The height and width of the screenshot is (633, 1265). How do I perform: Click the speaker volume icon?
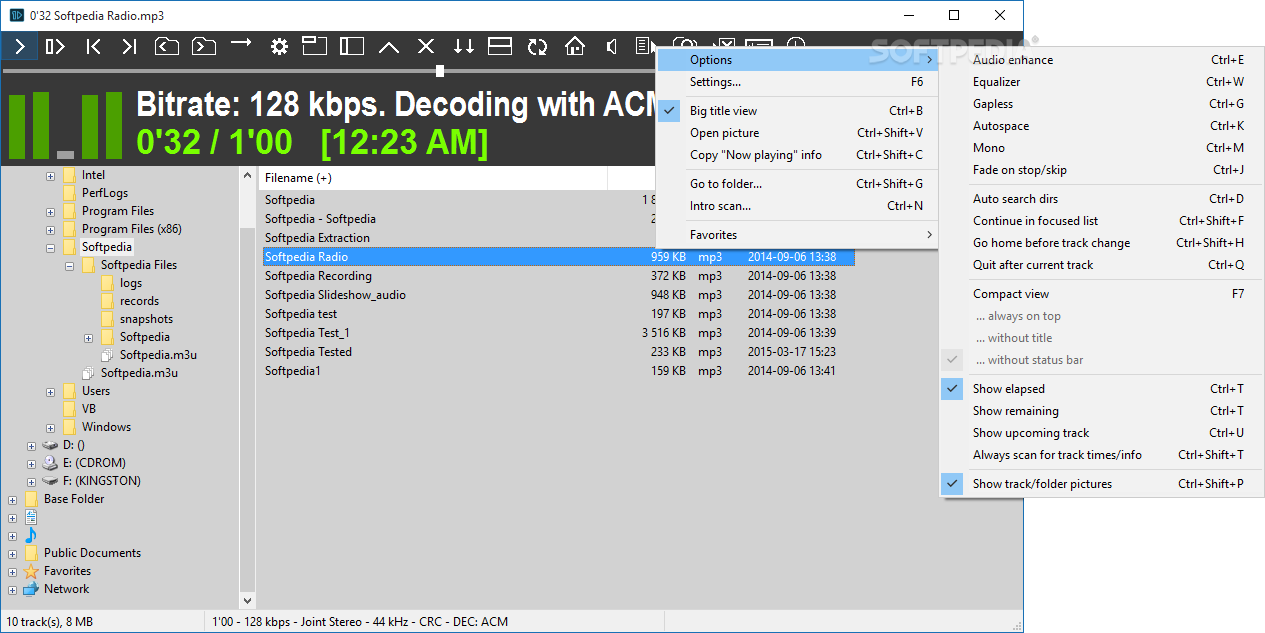point(611,46)
